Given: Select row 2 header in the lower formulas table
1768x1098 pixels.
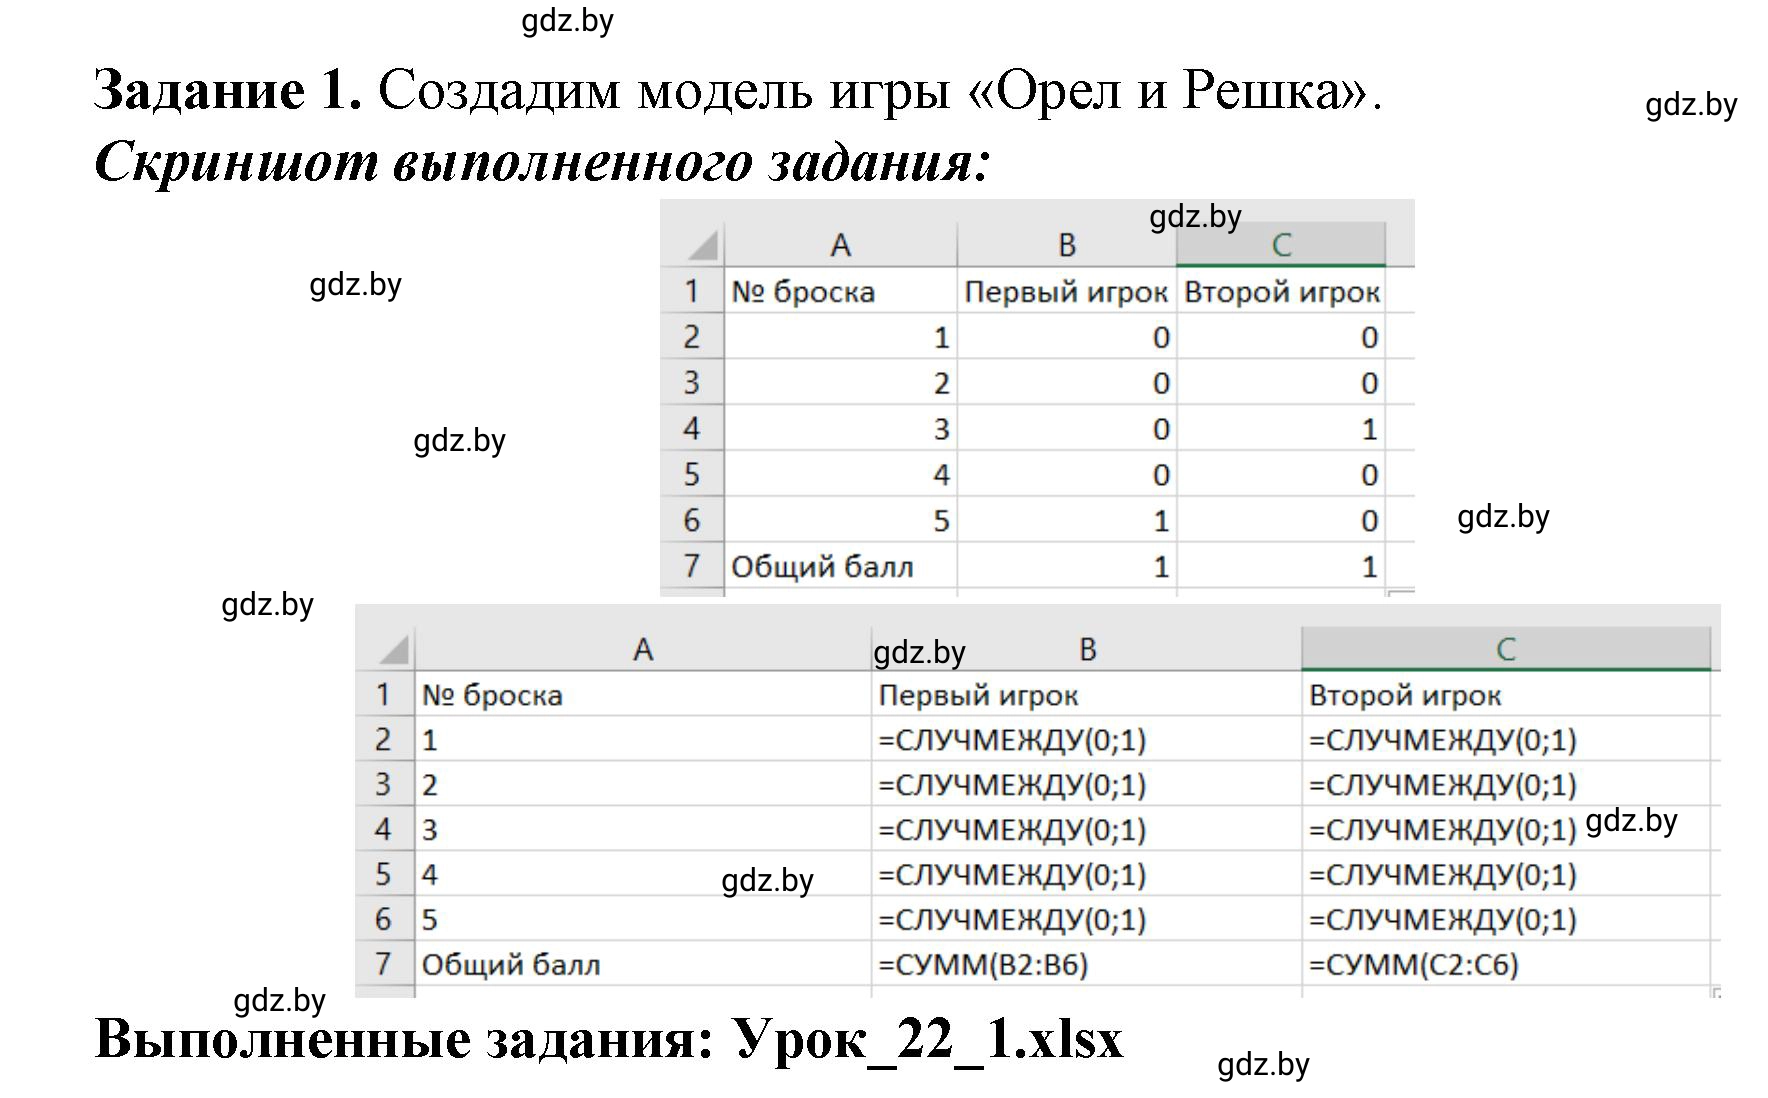Looking at the screenshot, I should [385, 739].
